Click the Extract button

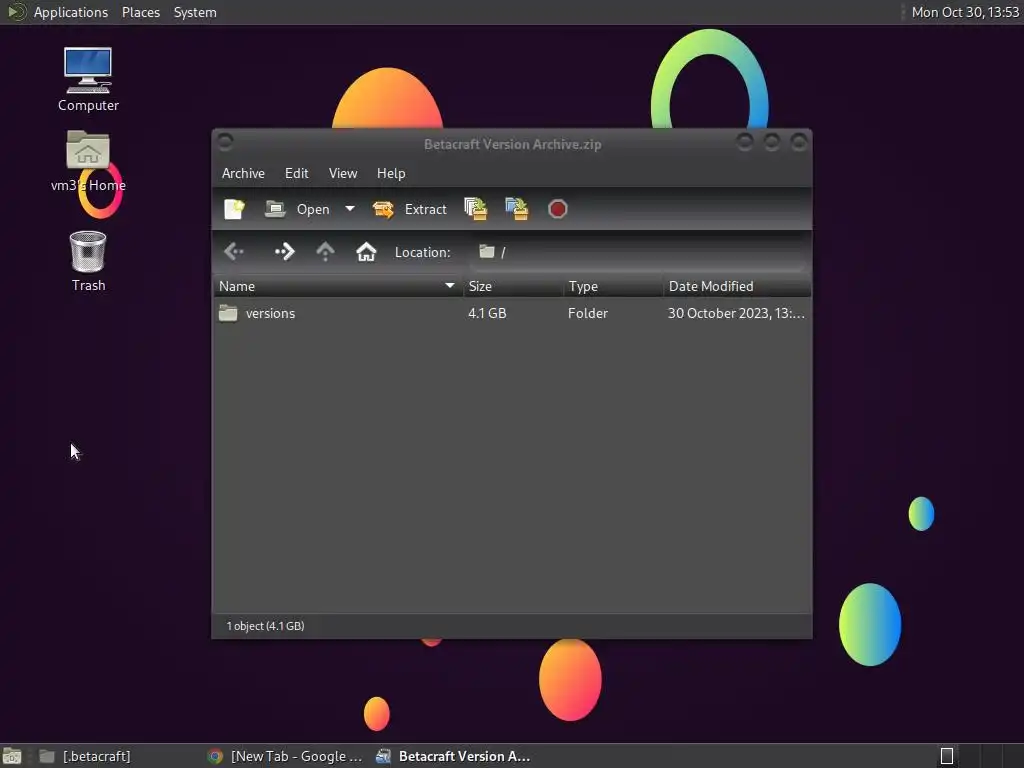point(410,209)
